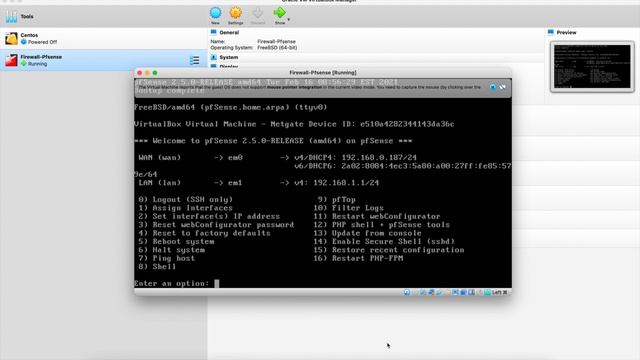Viewport: 640px width, 360px height.
Task: Click the LAN address 192.168.1.1/24
Action: [x=346, y=182]
